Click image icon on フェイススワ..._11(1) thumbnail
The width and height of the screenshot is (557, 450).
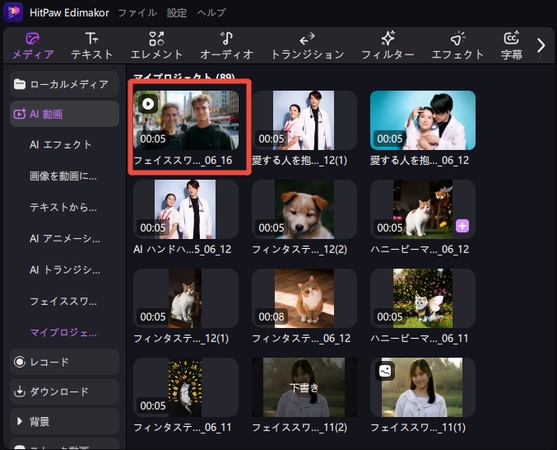click(x=385, y=371)
